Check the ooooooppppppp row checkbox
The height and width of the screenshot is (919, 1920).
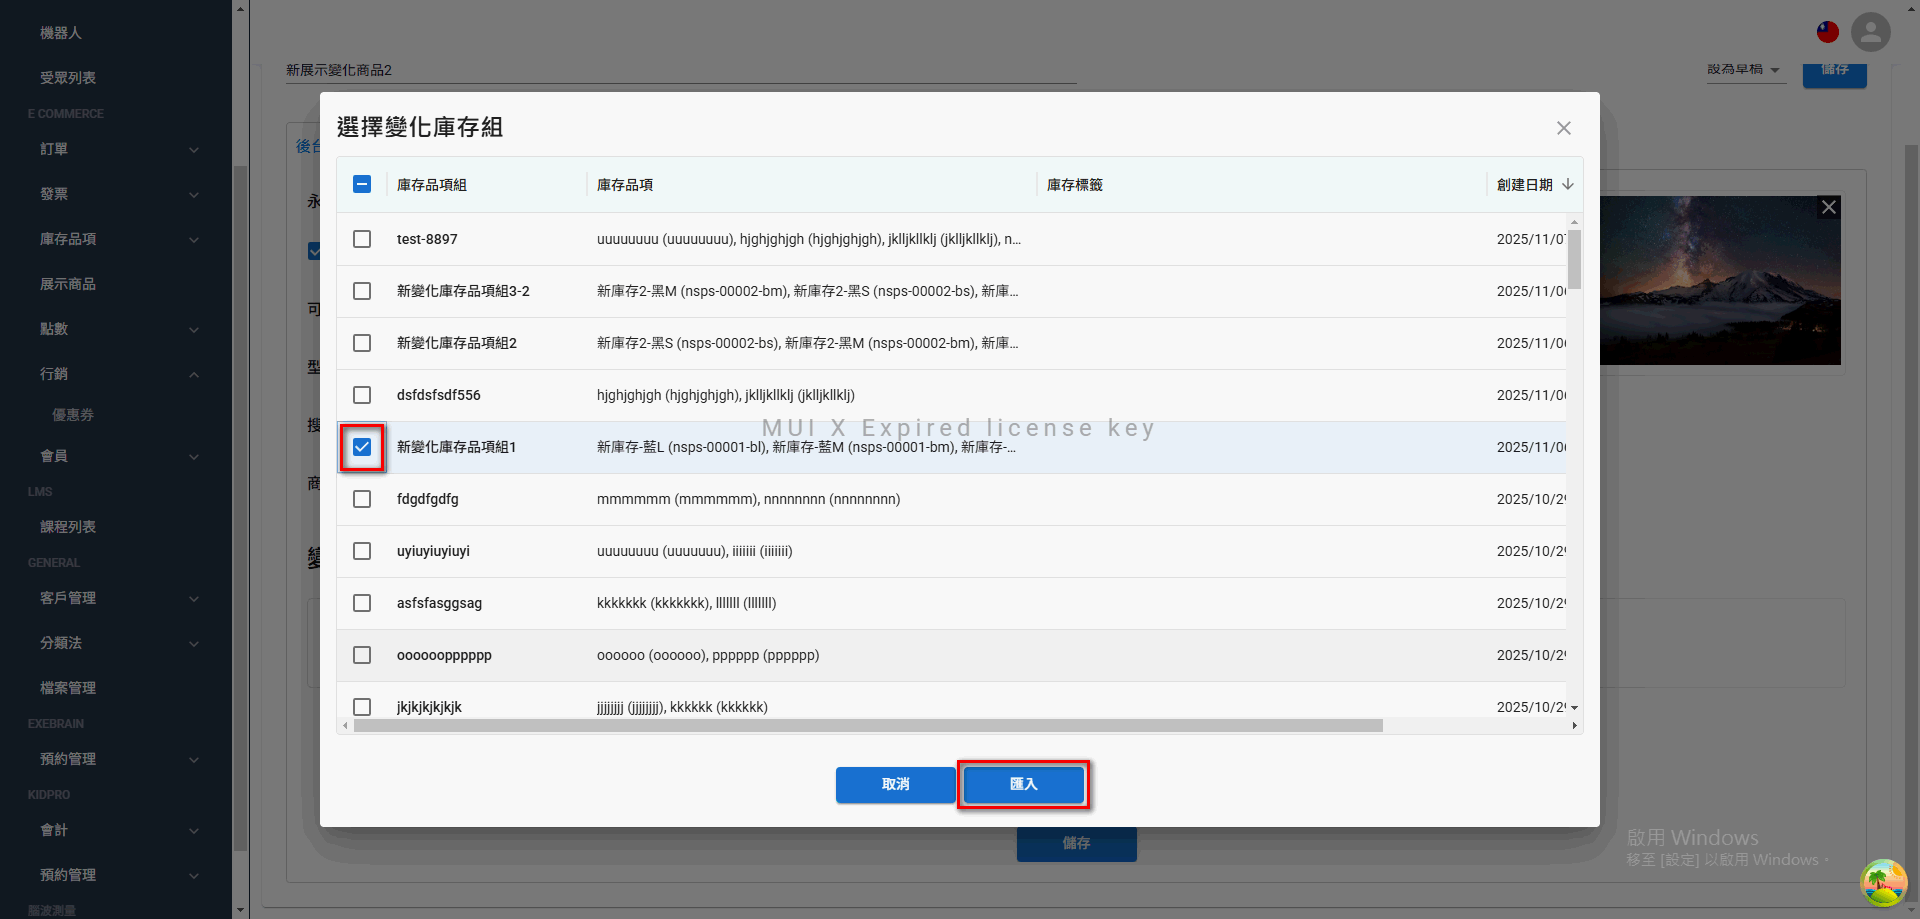pos(362,655)
